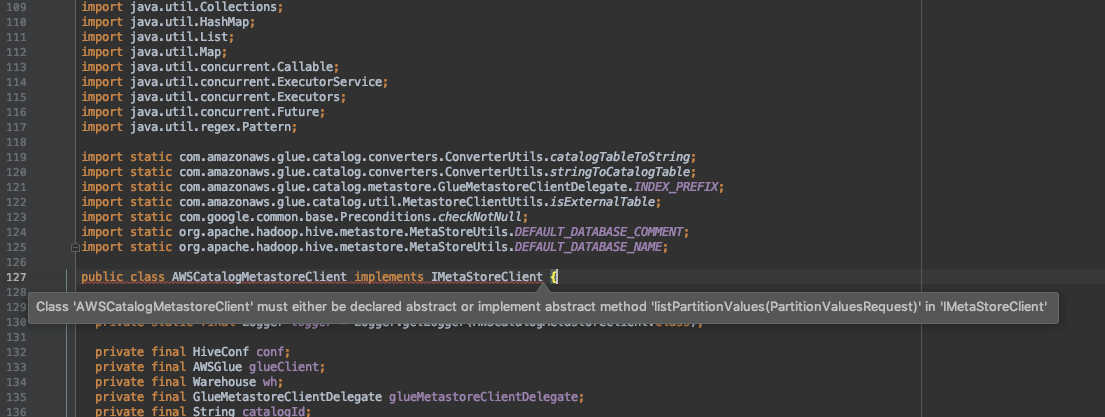Click gutter line number 131

click(x=16, y=337)
